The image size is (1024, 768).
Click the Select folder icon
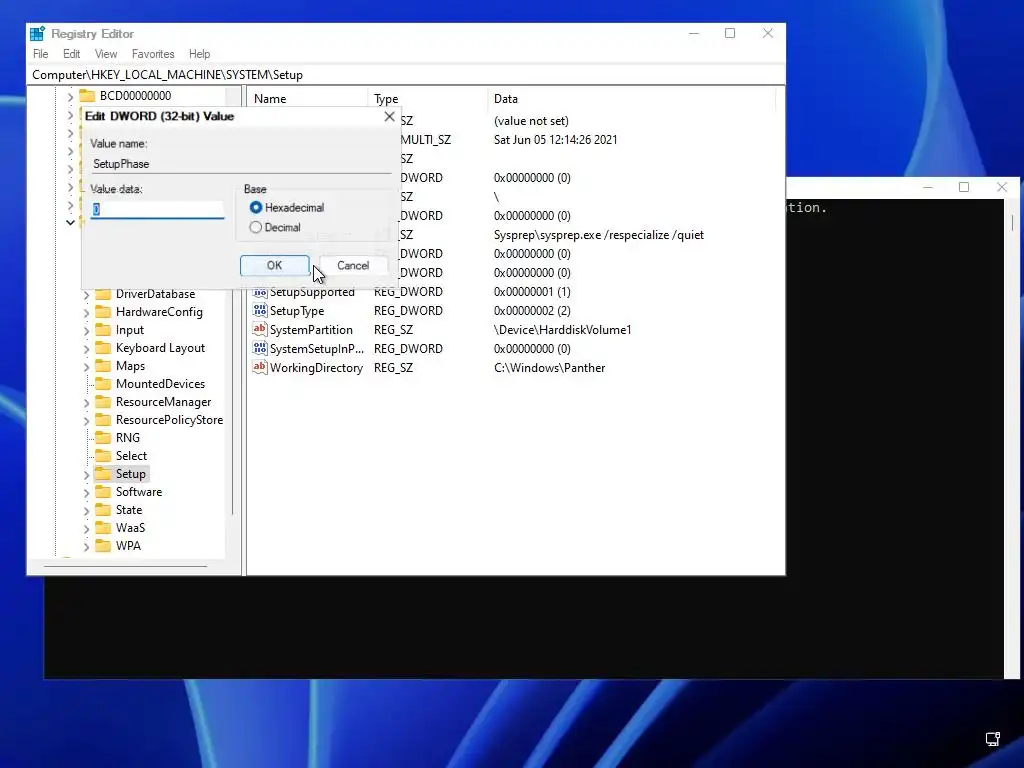[x=103, y=456]
